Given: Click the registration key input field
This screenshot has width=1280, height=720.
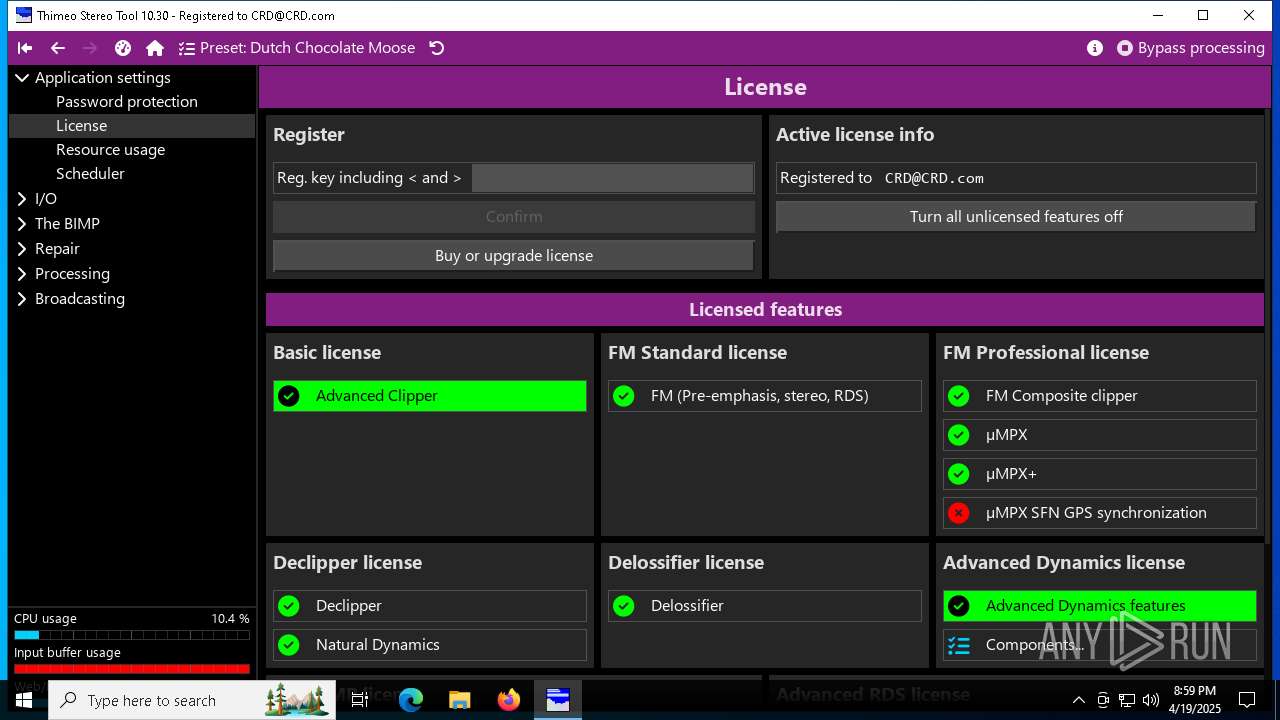Looking at the screenshot, I should pyautogui.click(x=612, y=178).
